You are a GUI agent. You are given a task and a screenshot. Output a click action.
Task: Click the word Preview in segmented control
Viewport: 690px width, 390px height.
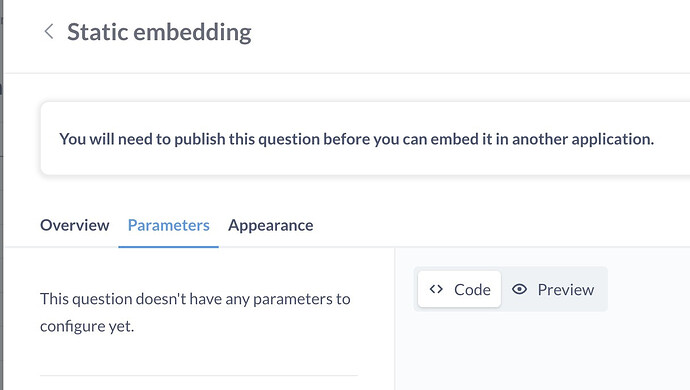pos(566,290)
